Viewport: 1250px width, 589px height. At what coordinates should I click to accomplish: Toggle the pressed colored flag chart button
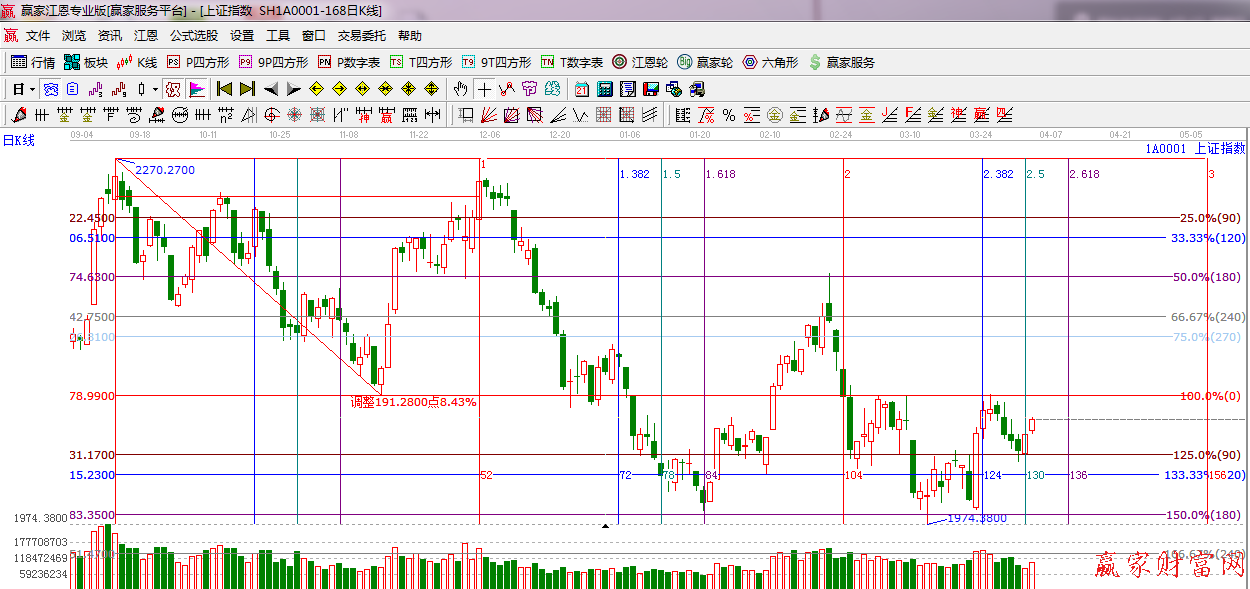(196, 89)
